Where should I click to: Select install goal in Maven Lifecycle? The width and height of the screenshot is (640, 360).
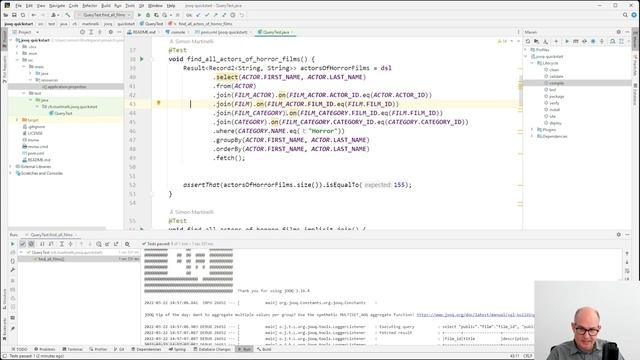tap(554, 109)
